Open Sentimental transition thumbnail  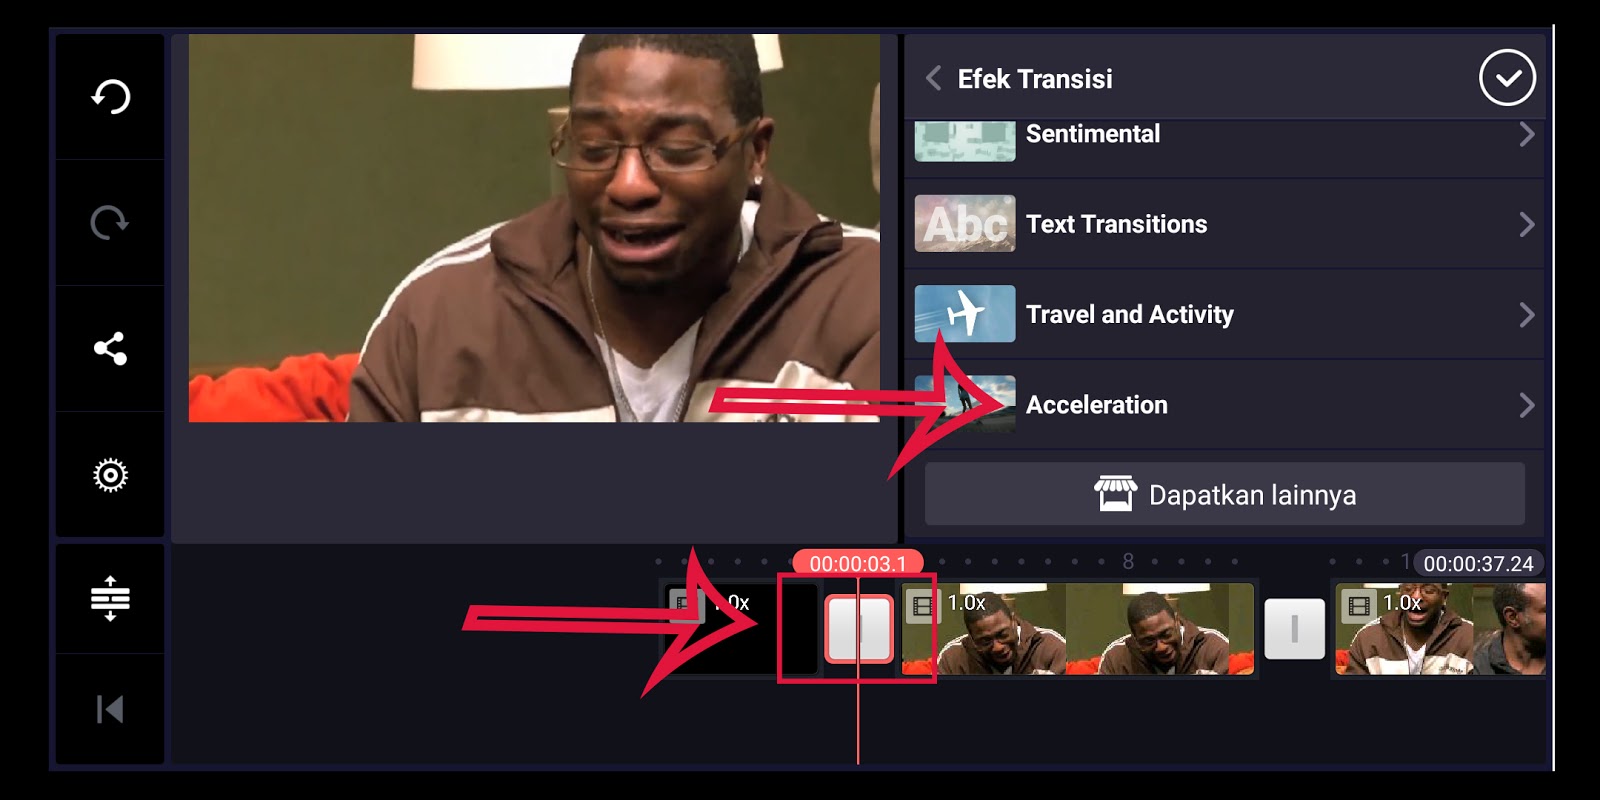965,141
